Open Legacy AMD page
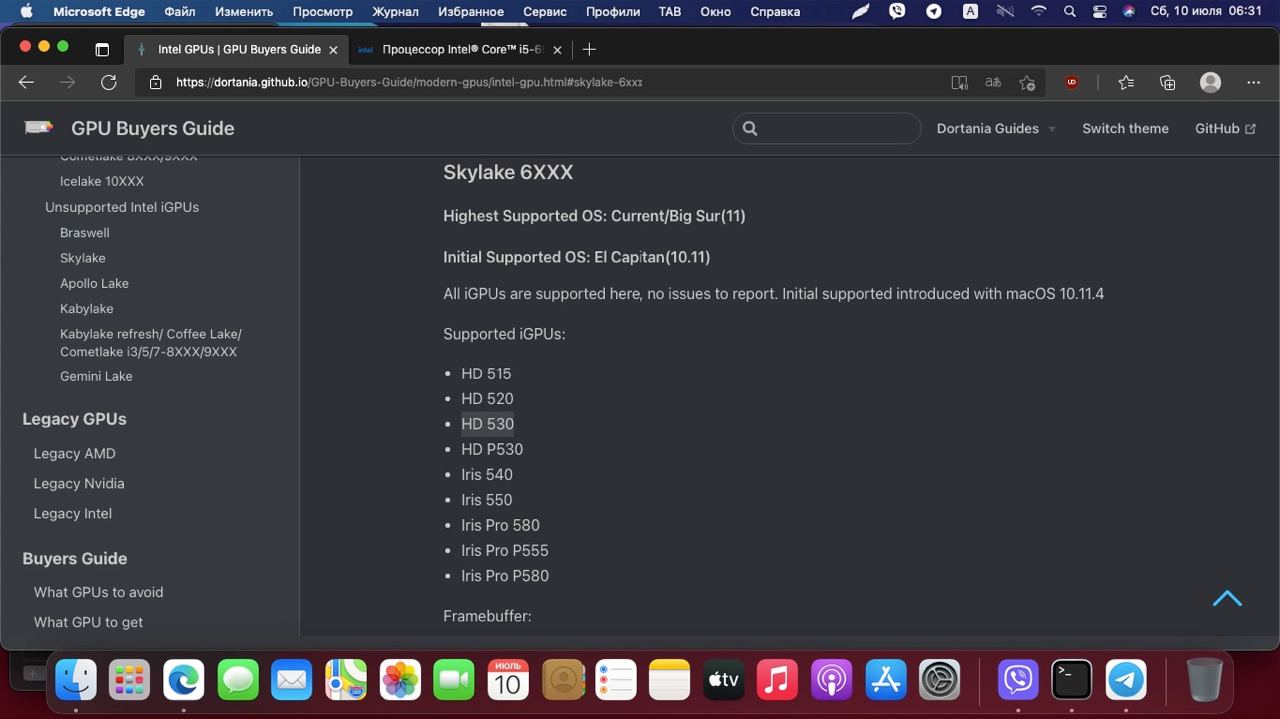 [x=75, y=453]
